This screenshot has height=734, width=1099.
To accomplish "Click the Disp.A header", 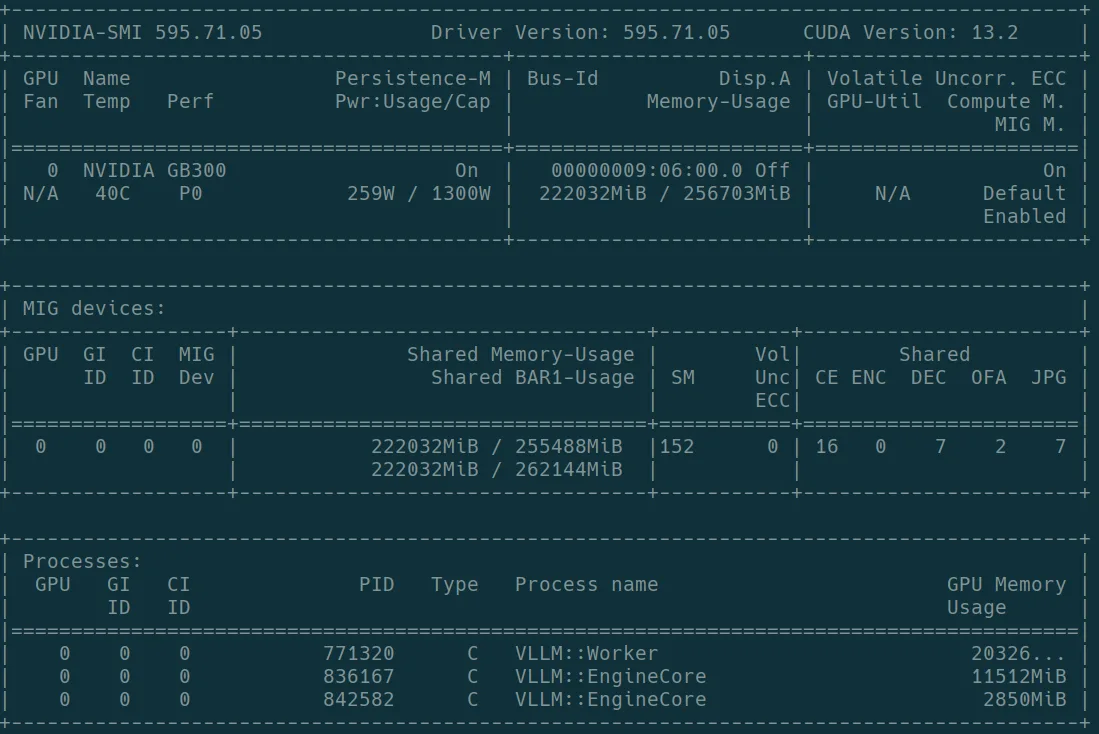I will tap(754, 79).
